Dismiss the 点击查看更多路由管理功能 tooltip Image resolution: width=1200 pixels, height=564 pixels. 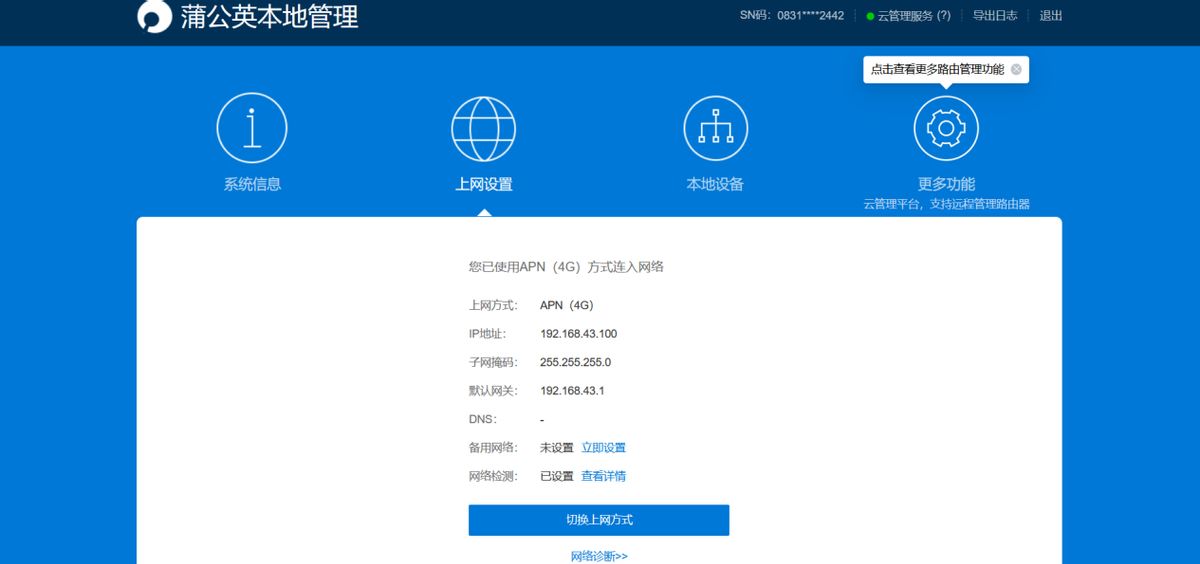[x=1016, y=70]
